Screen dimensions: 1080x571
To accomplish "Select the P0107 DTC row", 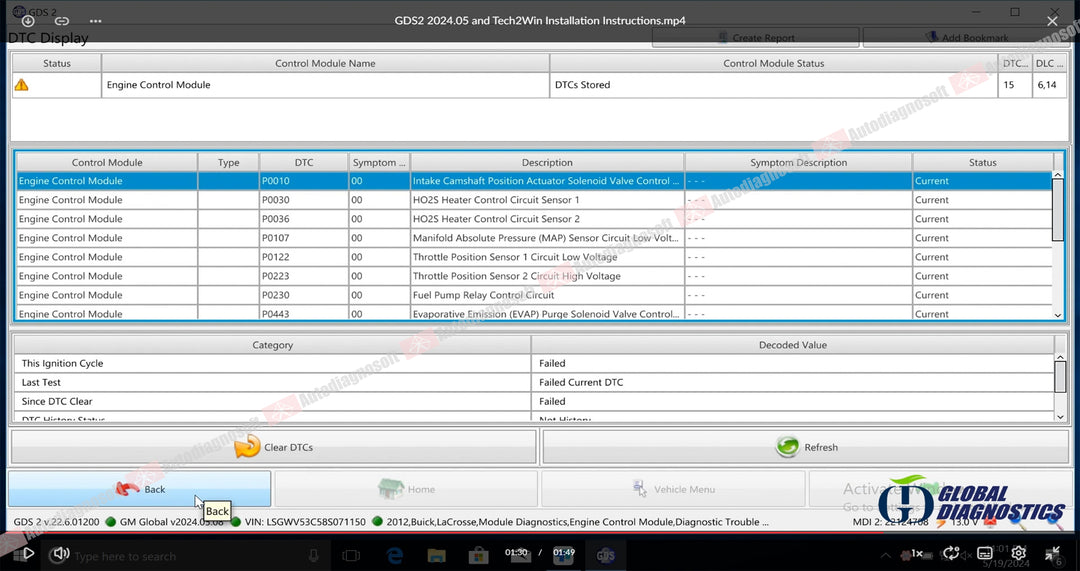I will (x=534, y=238).
